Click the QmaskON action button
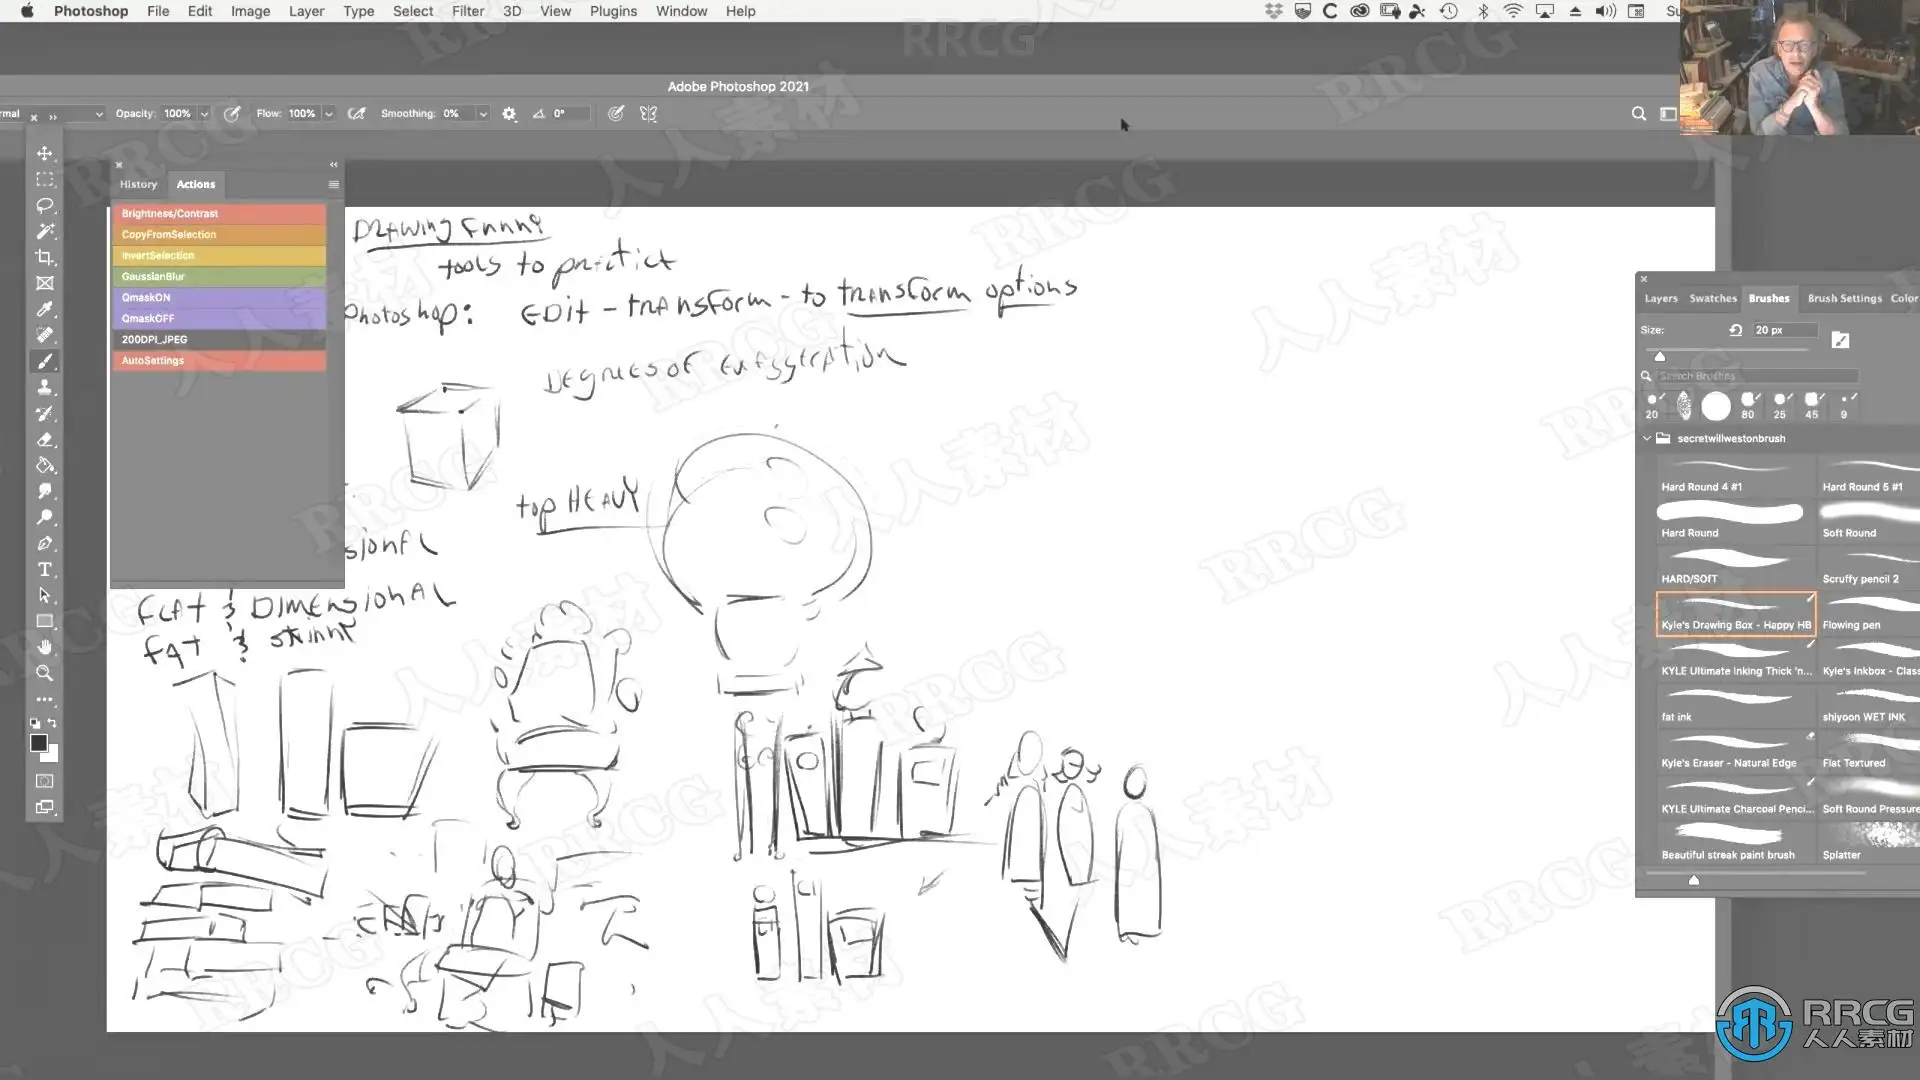This screenshot has width=1920, height=1080. tap(218, 297)
